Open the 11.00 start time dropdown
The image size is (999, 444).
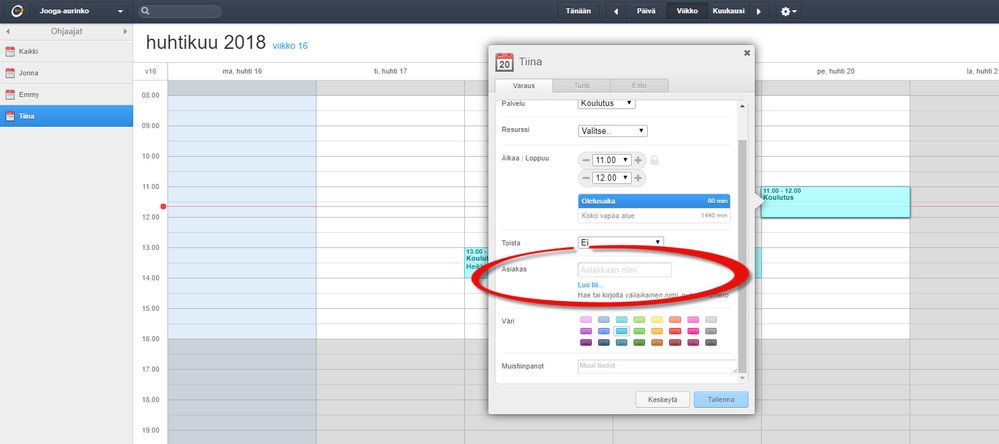coord(612,160)
